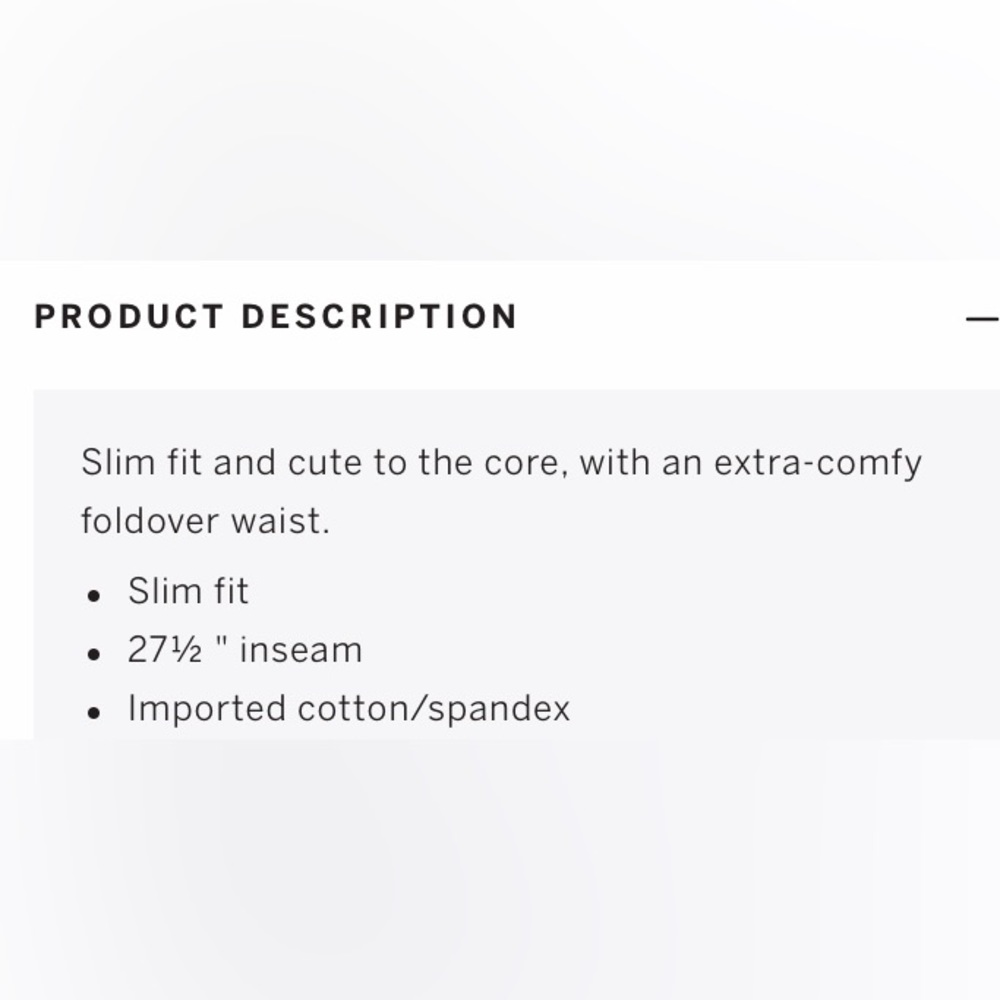Image resolution: width=1000 pixels, height=1000 pixels.
Task: Click the word 'extra-comfy' in the description
Action: (818, 463)
